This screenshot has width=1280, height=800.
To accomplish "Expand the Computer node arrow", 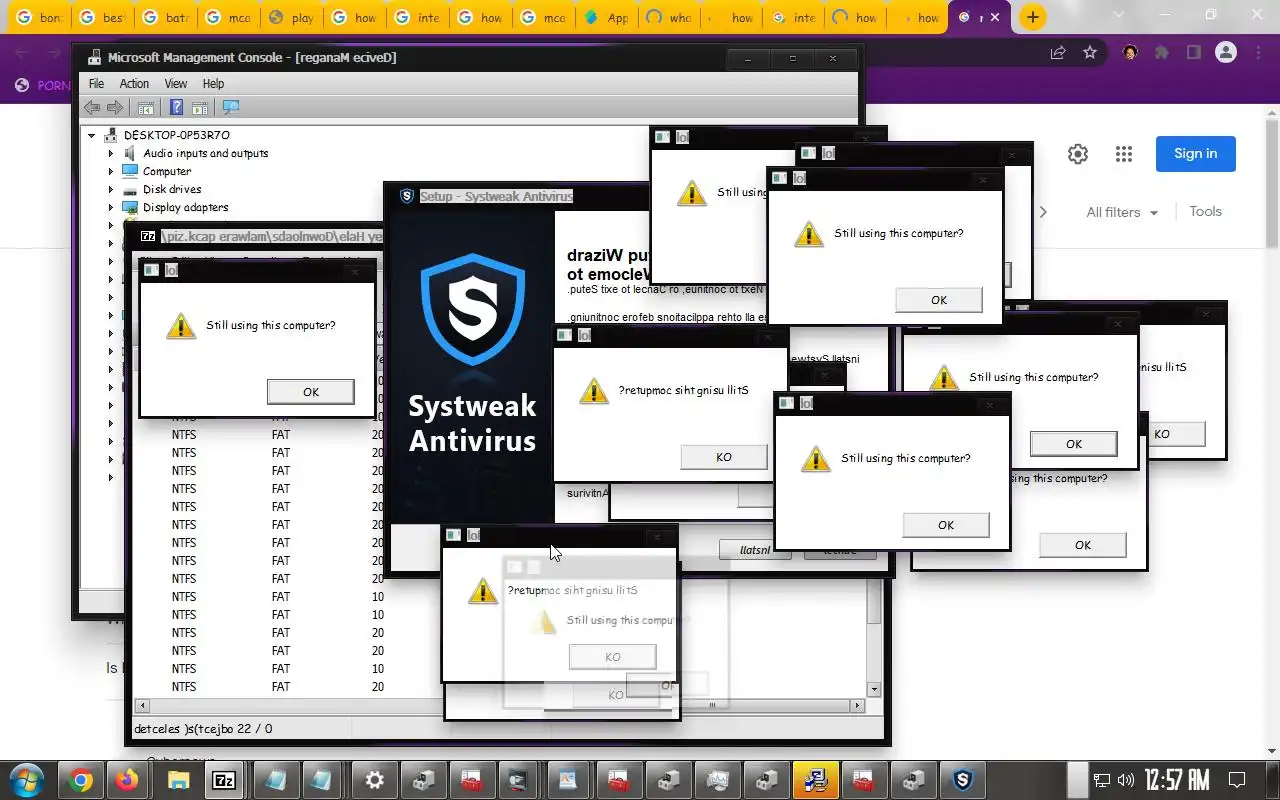I will point(111,171).
